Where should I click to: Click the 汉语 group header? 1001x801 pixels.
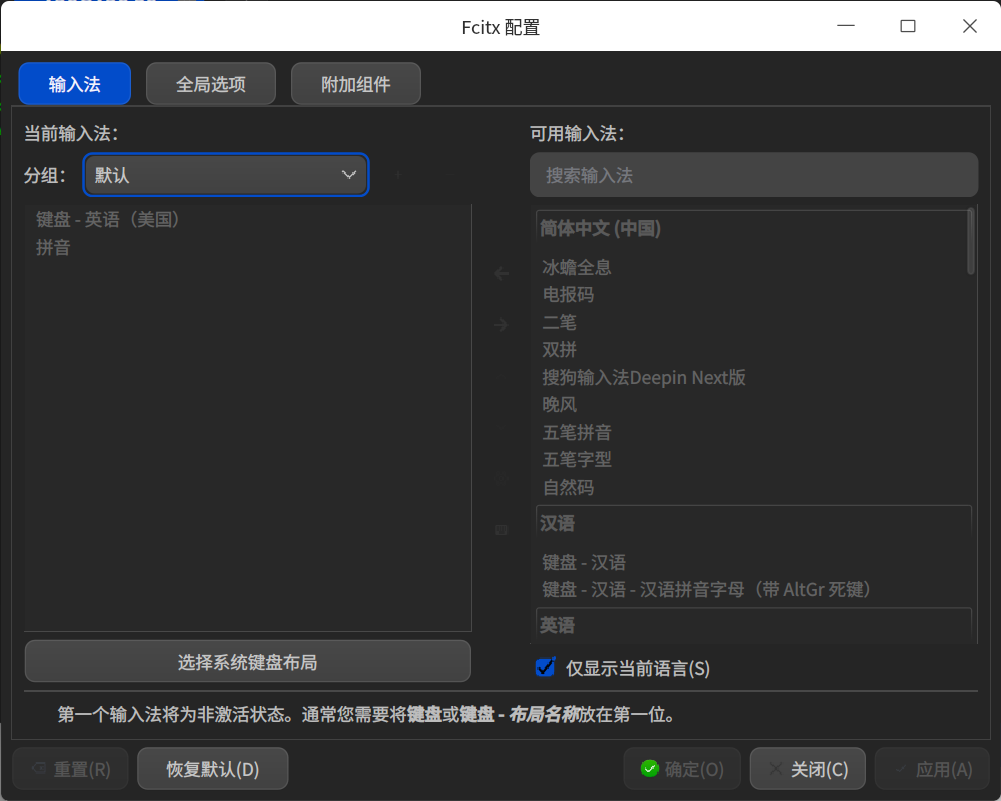pyautogui.click(x=753, y=523)
